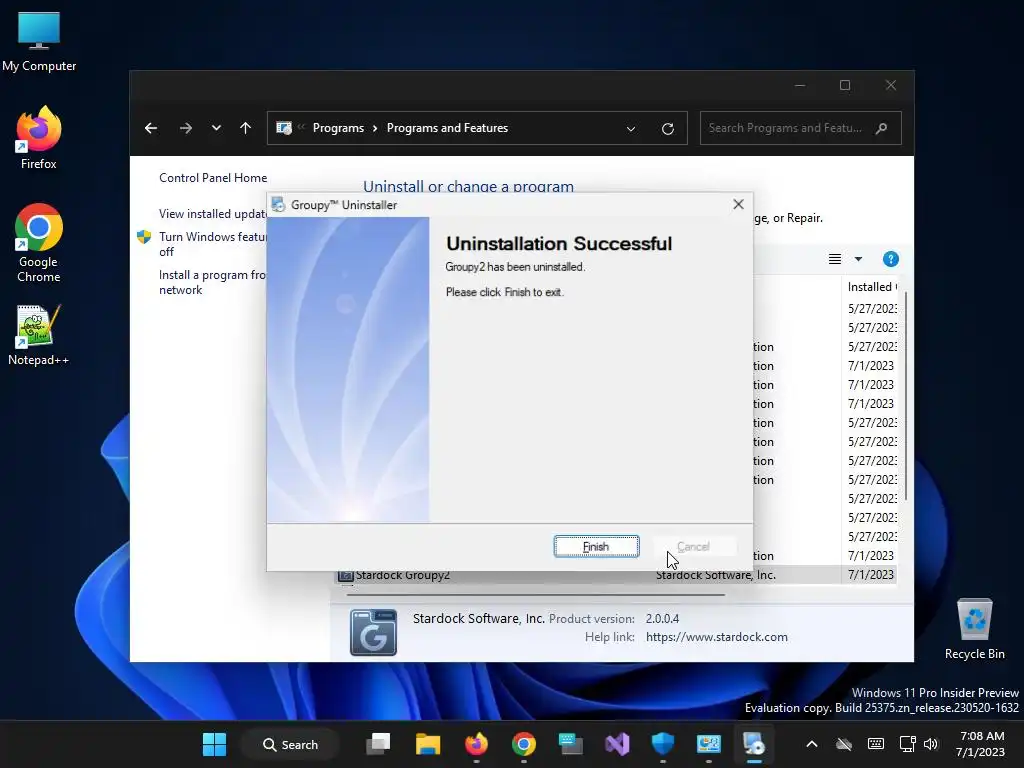1024x768 pixels.
Task: Launch Firefox from desktop shortcut
Action: (39, 138)
